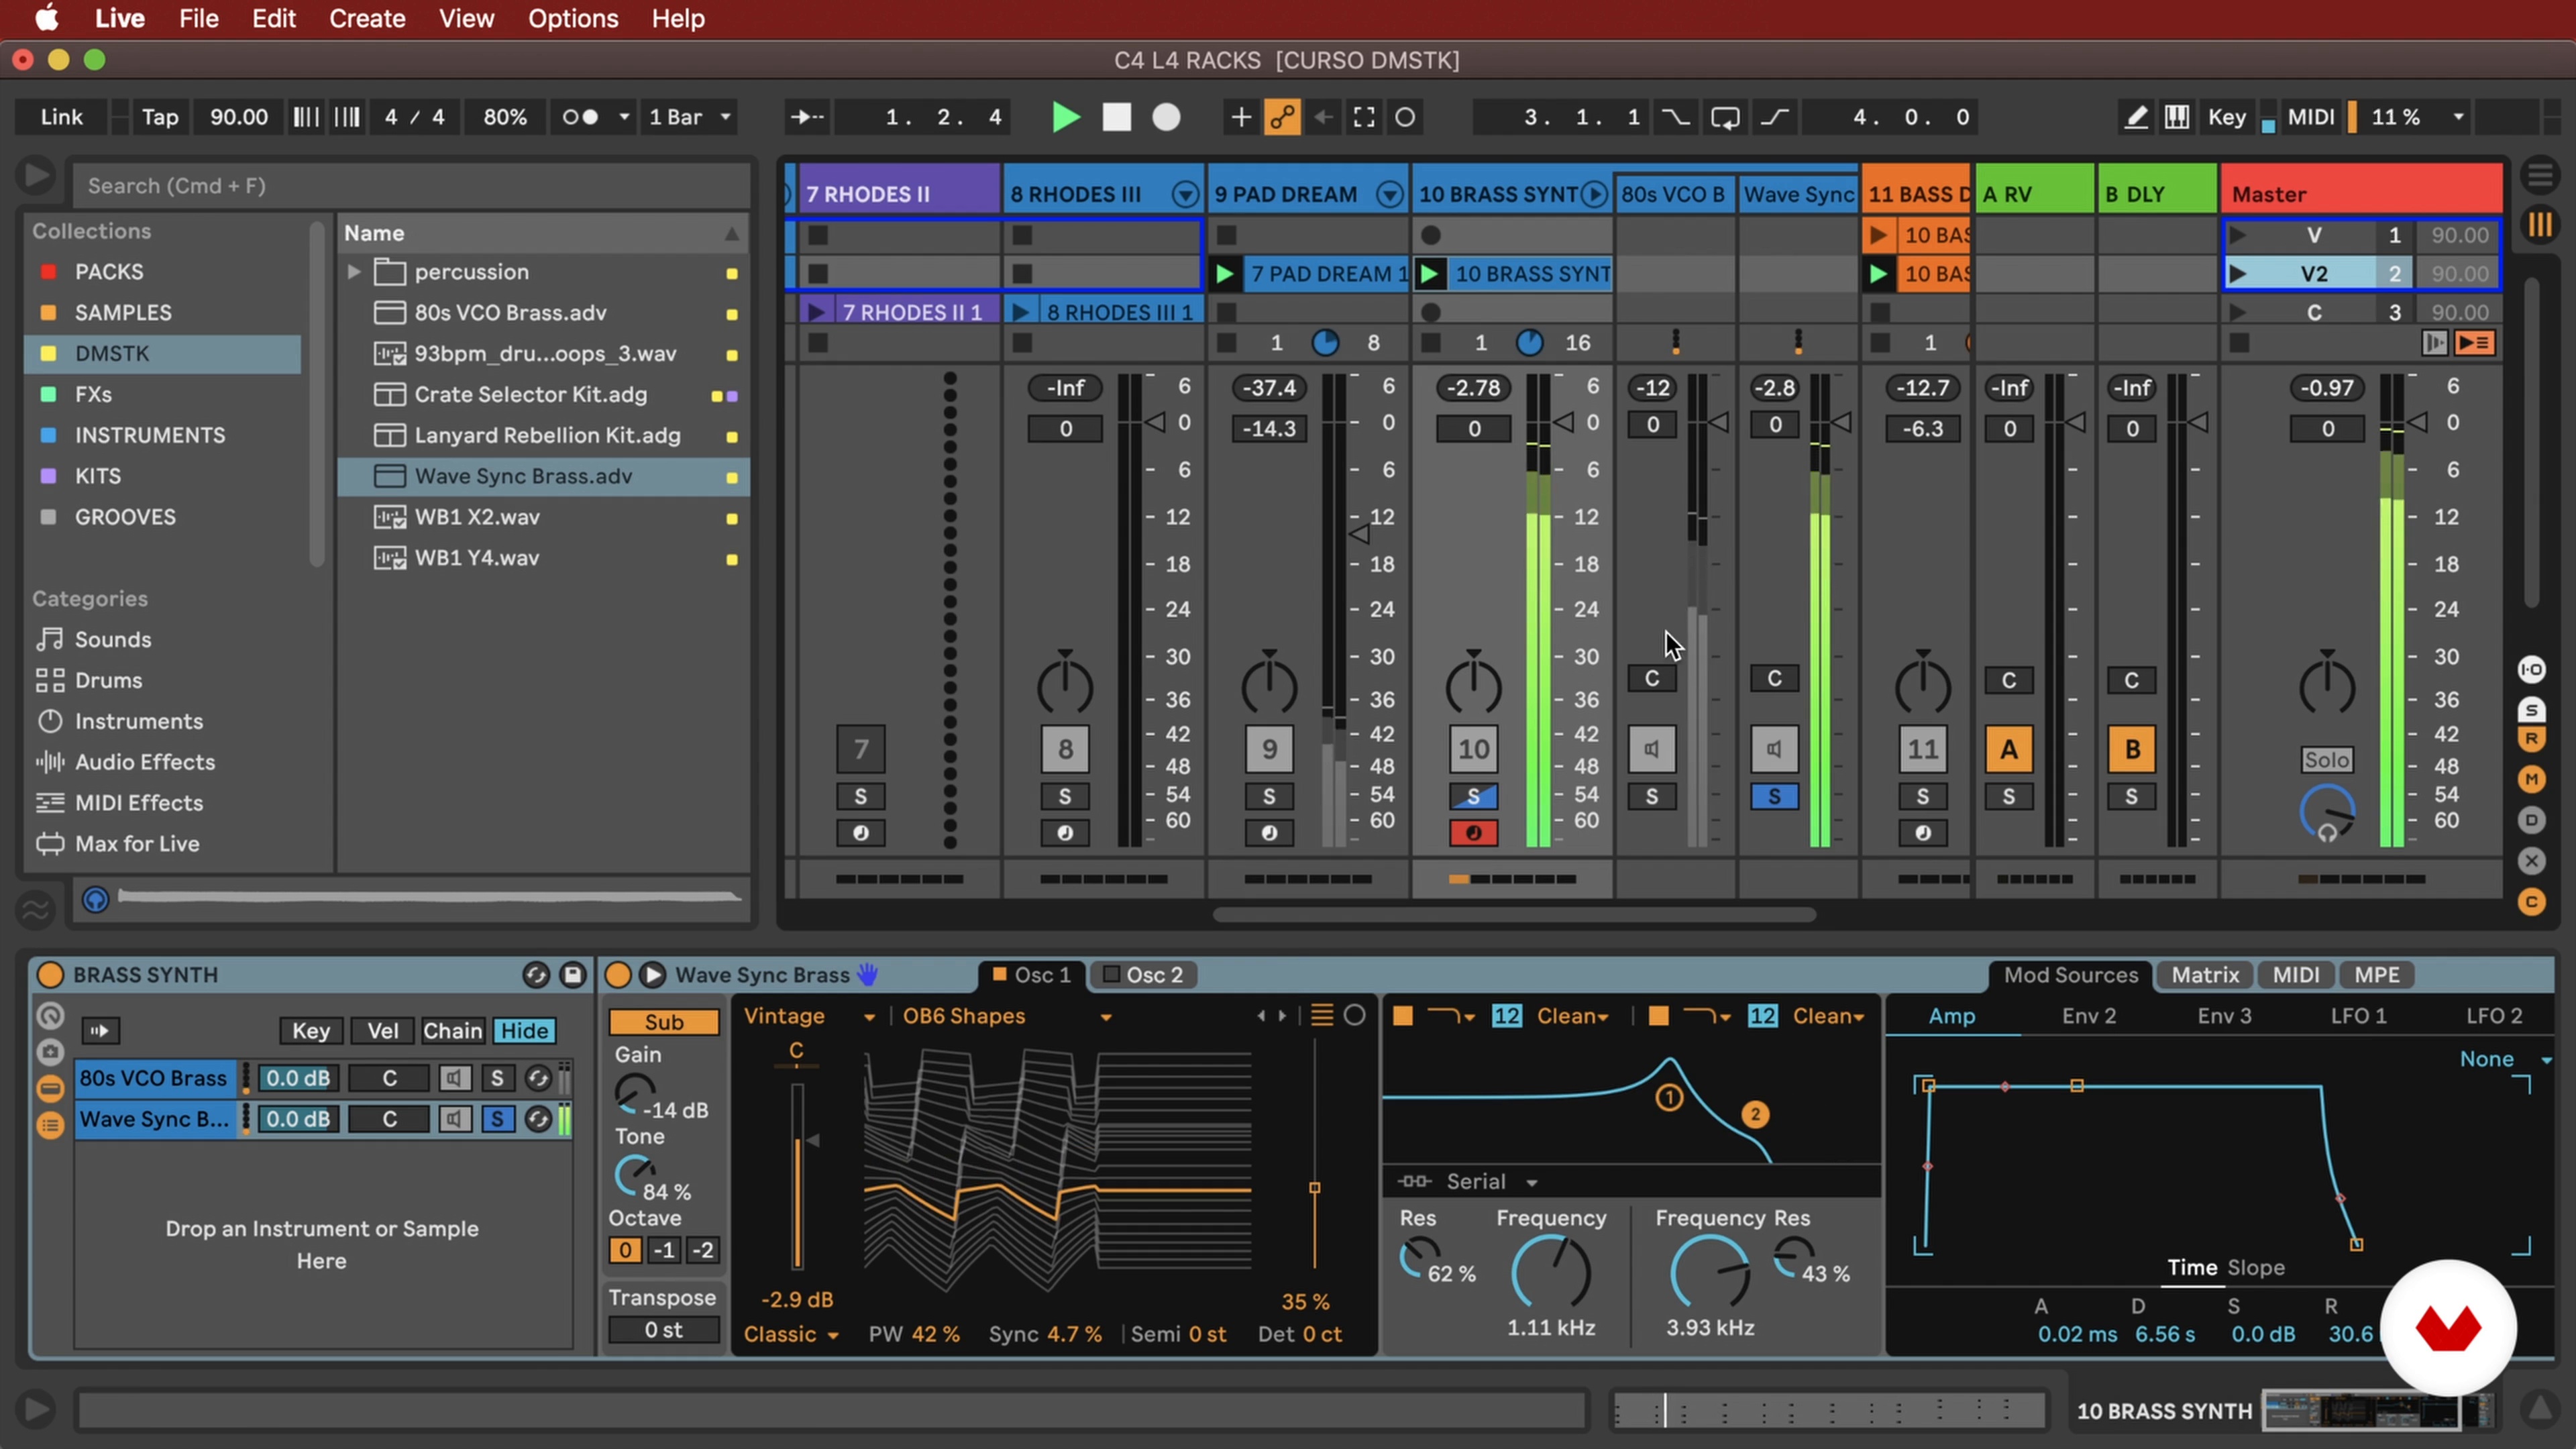
Task: Click the Arrangement Record button
Action: pos(1166,117)
